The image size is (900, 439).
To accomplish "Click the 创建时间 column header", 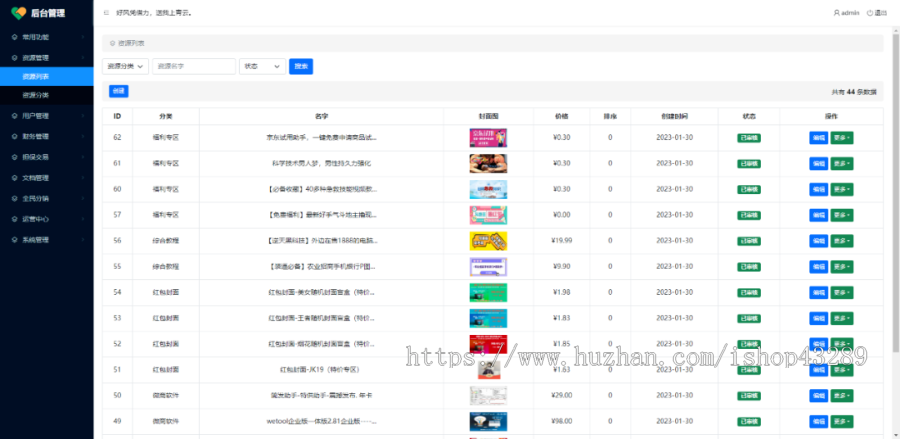I will click(x=674, y=116).
